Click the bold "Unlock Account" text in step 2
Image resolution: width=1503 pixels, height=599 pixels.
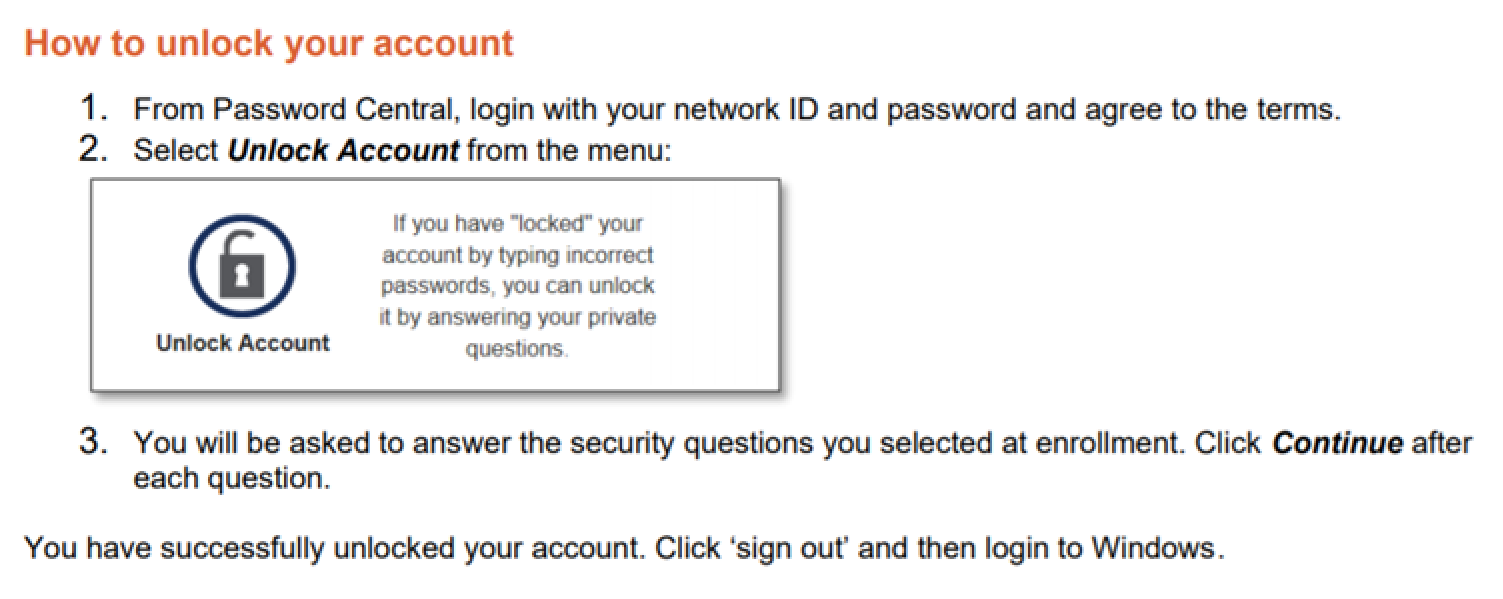(x=343, y=151)
